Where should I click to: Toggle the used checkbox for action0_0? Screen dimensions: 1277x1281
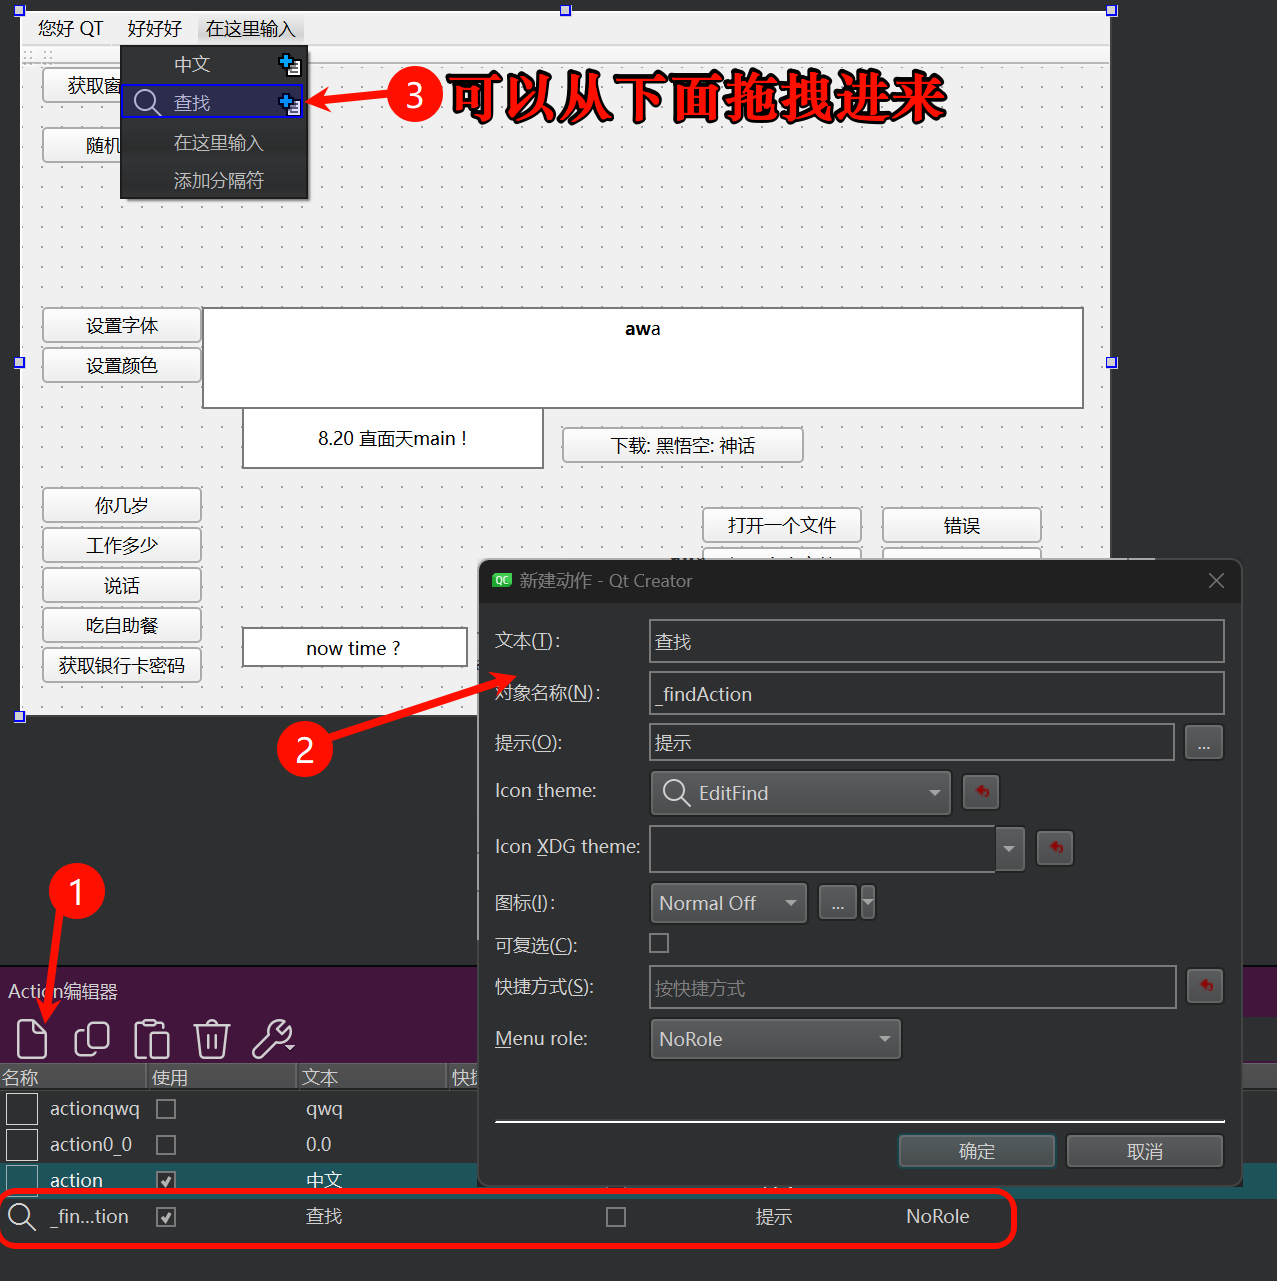[166, 1144]
